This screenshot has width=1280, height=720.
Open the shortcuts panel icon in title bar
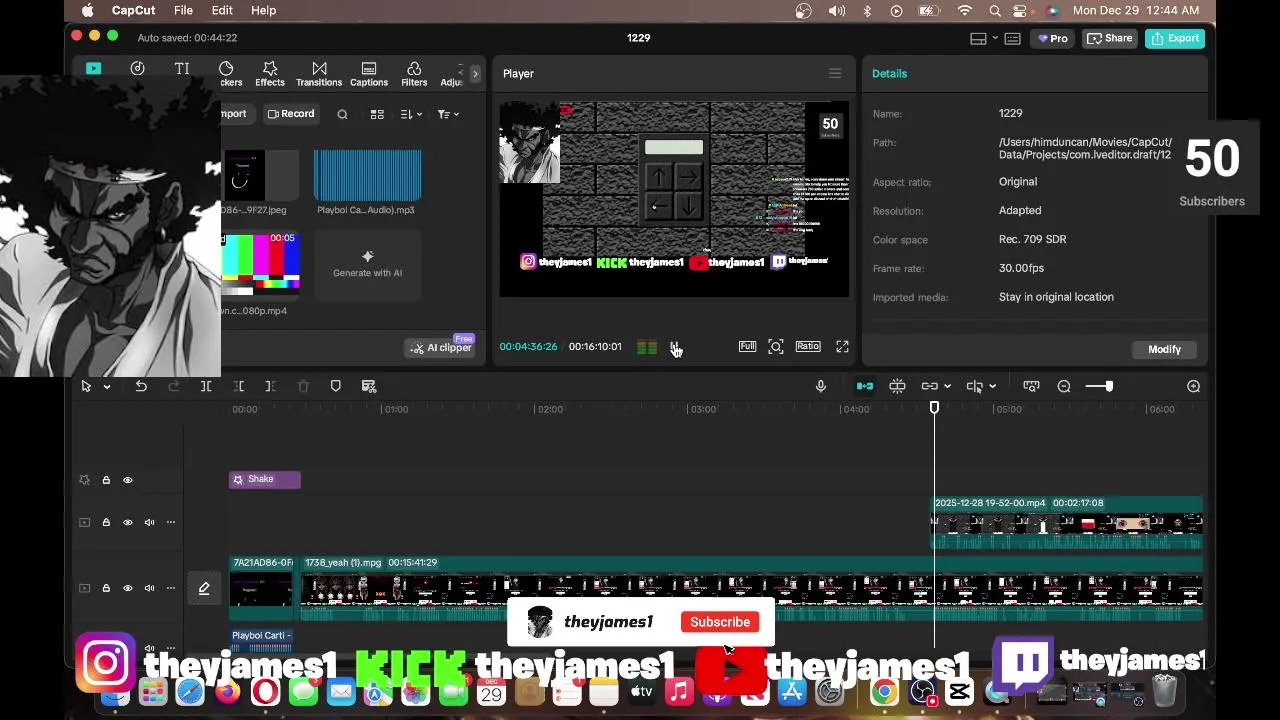(1012, 38)
